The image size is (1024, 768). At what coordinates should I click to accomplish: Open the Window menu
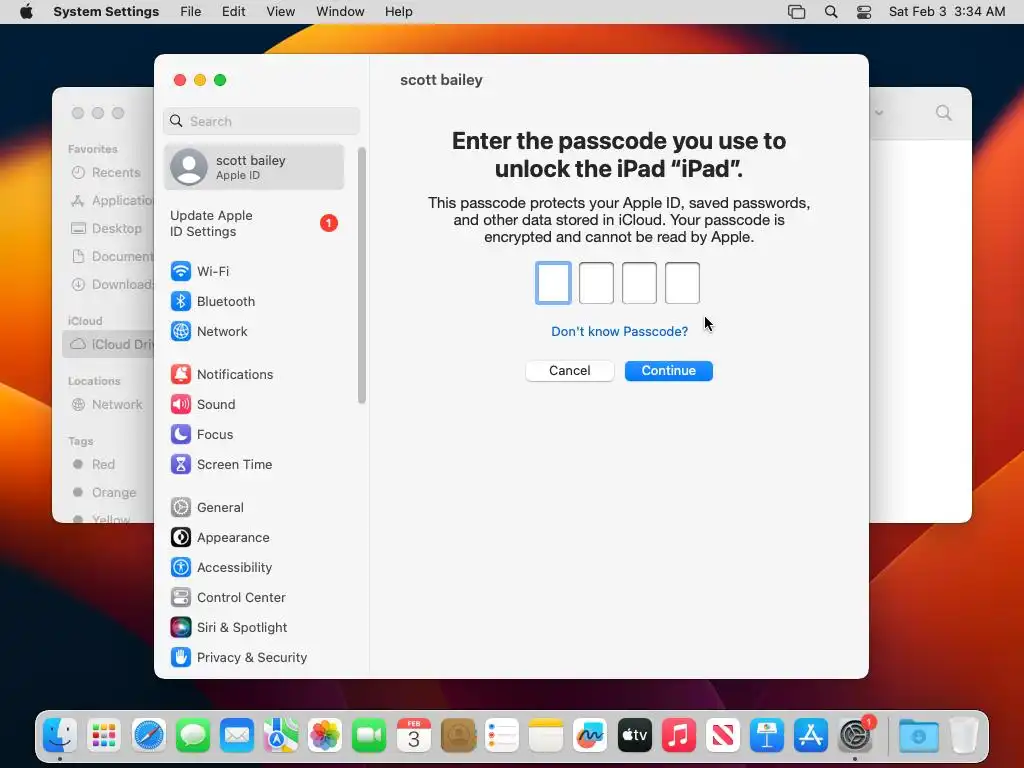click(x=340, y=12)
